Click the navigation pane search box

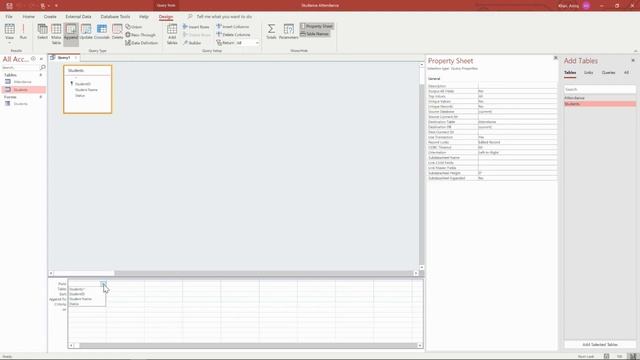pyautogui.click(x=20, y=67)
